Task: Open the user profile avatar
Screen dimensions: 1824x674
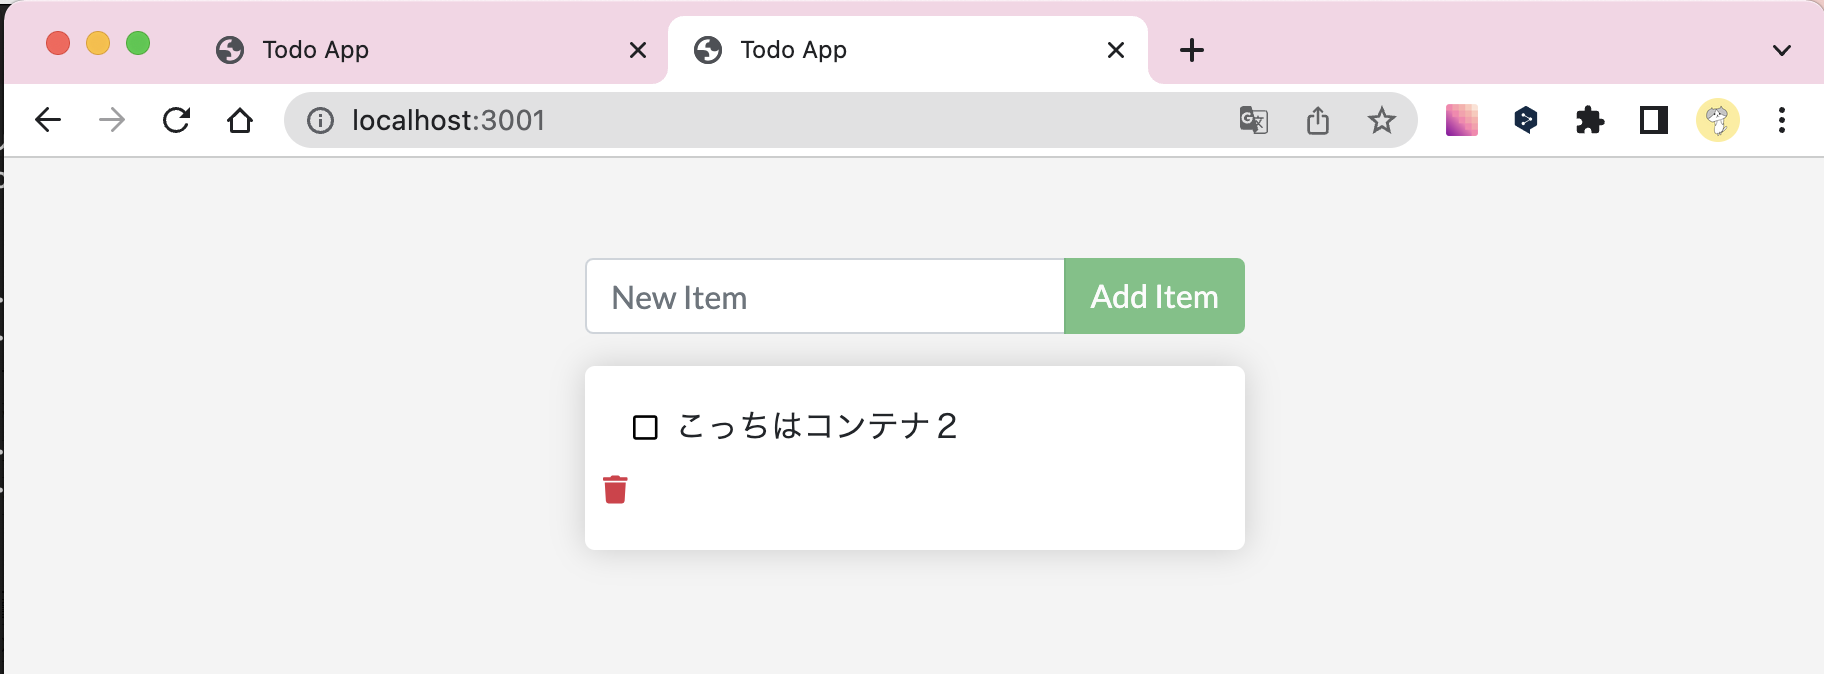Action: (1717, 121)
